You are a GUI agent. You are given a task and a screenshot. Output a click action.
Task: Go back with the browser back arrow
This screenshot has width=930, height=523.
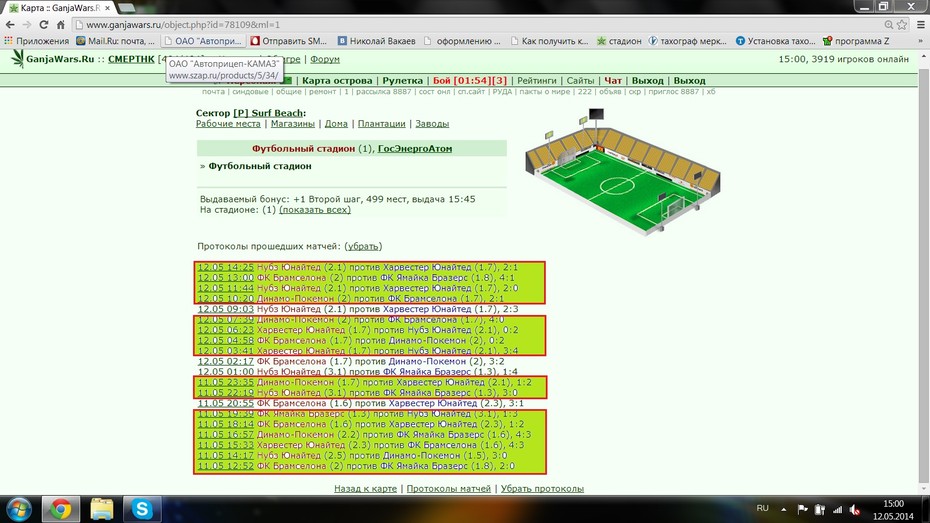coord(10,25)
